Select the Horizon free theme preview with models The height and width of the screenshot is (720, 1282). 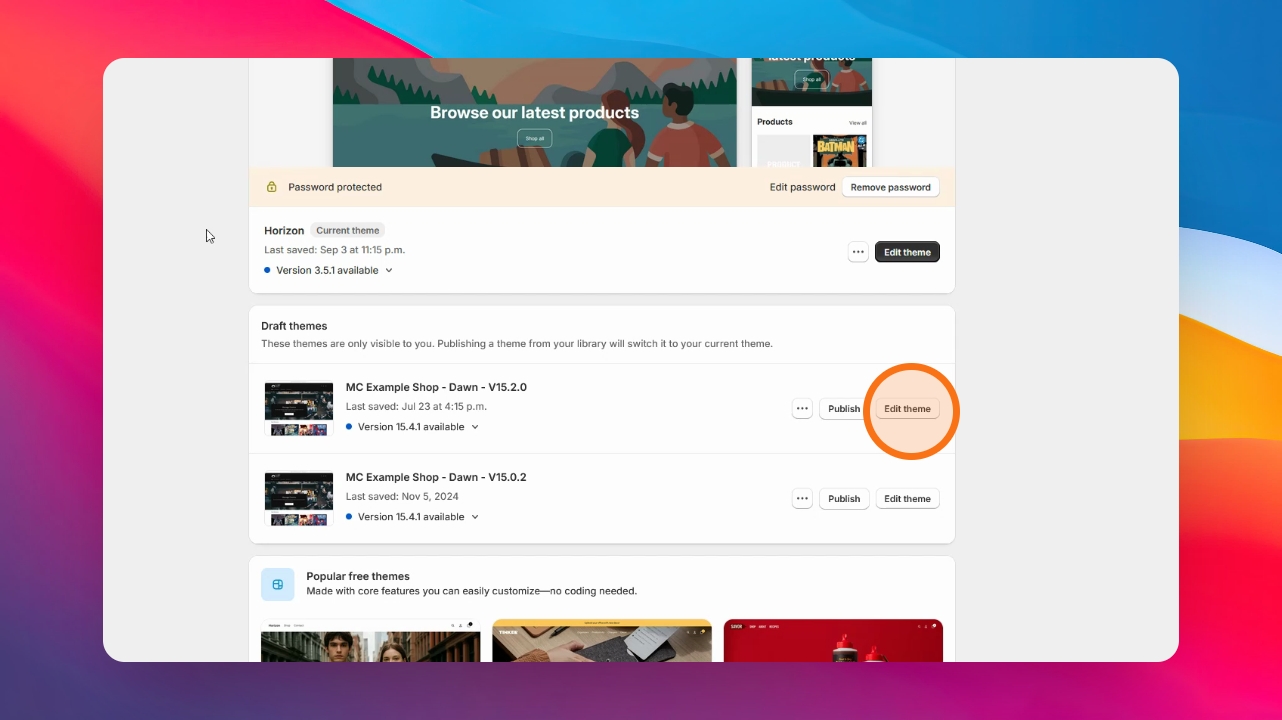click(x=370, y=640)
